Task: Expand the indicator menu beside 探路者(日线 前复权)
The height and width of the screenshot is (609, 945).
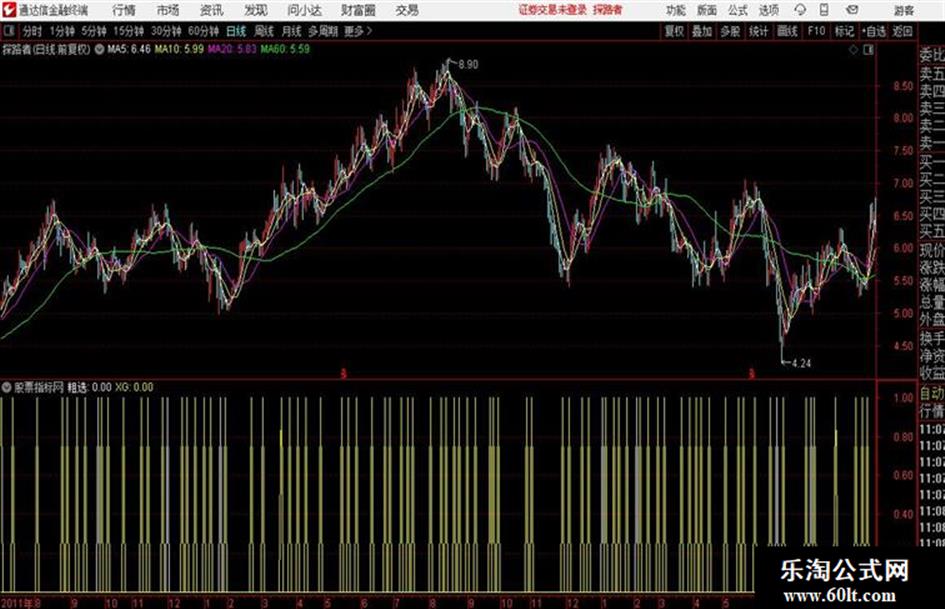Action: [99, 49]
